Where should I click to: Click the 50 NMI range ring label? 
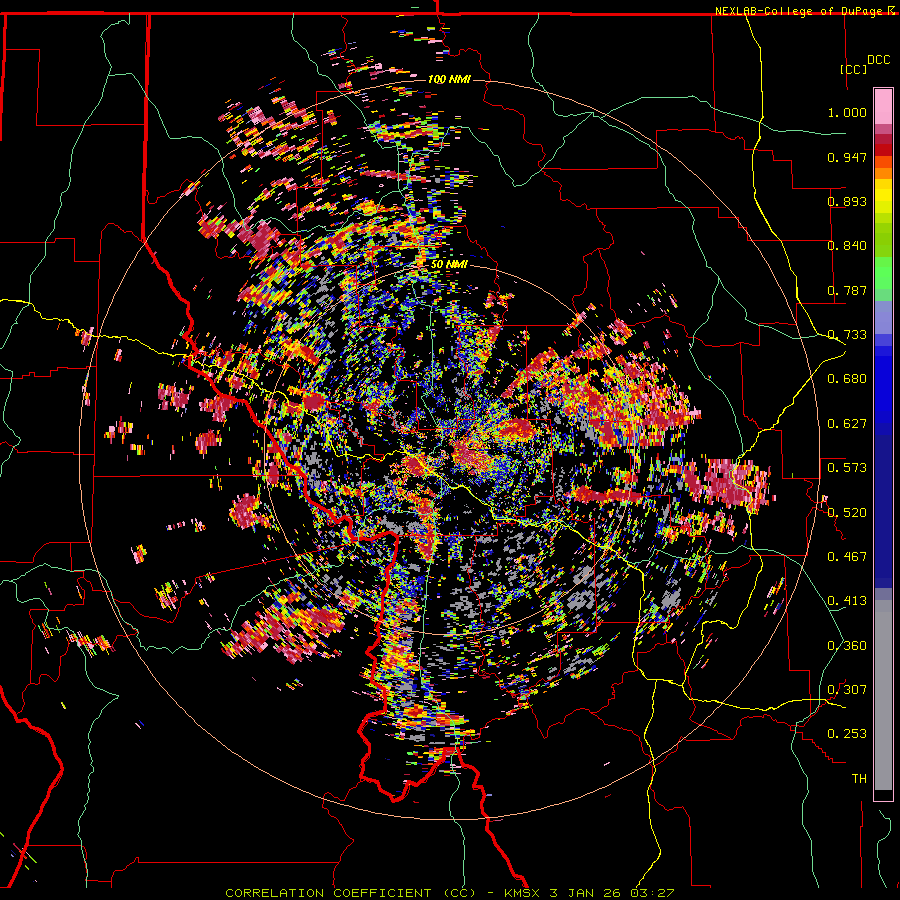click(x=449, y=264)
